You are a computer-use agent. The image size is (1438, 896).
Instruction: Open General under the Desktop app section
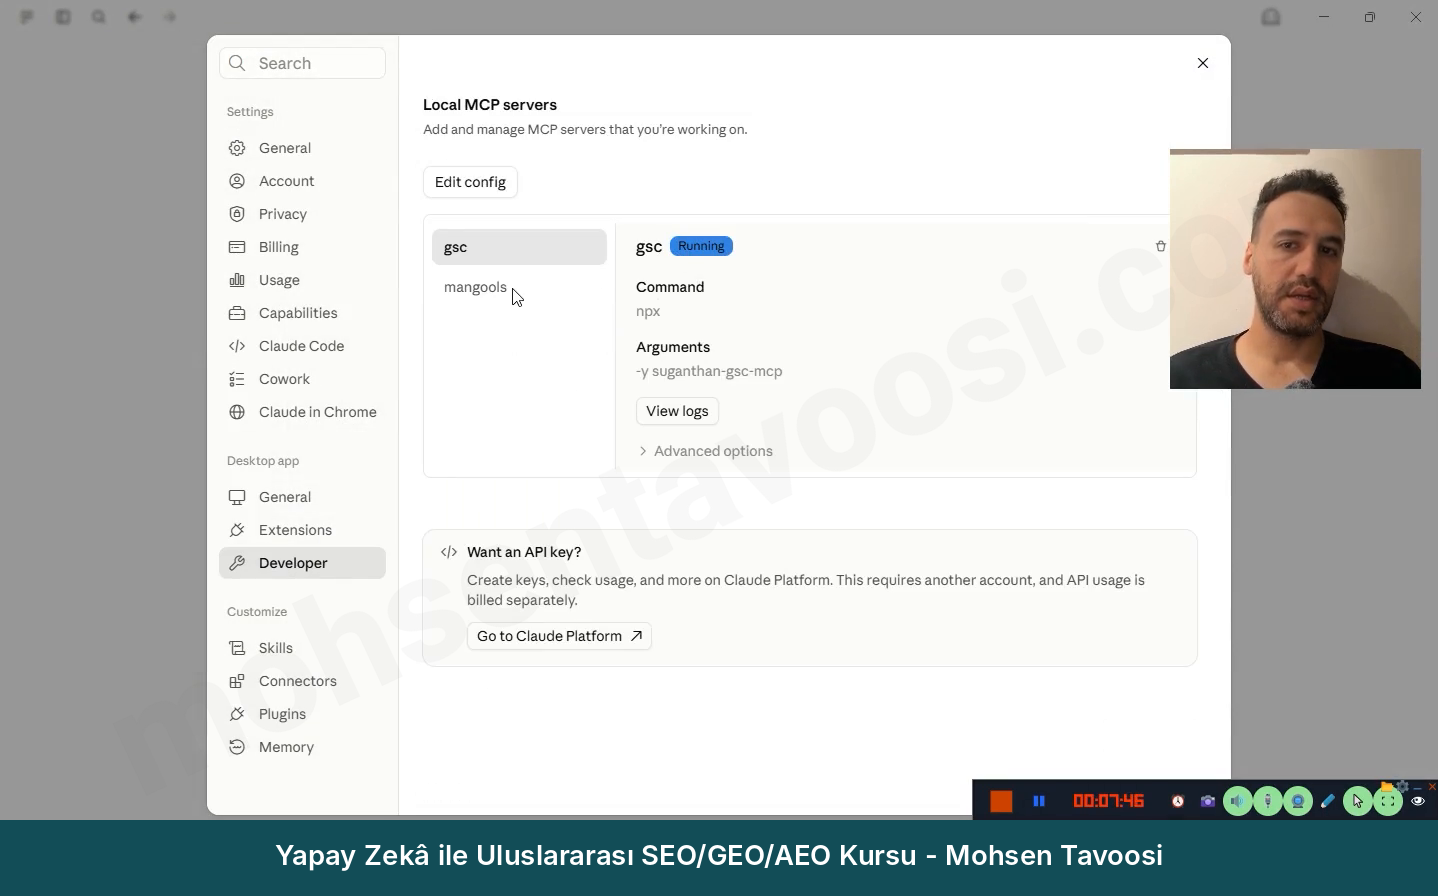pyautogui.click(x=302, y=497)
